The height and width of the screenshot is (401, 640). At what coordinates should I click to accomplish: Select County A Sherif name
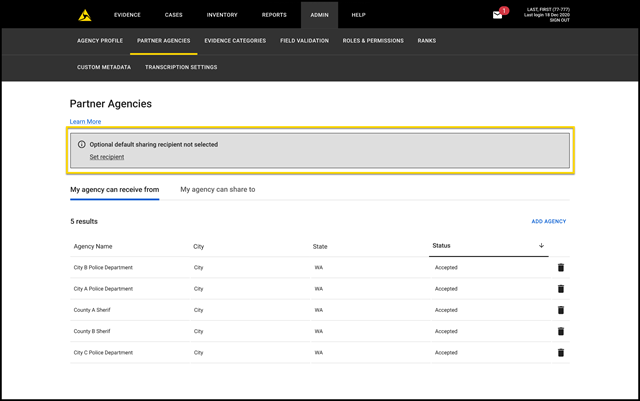[92, 310]
